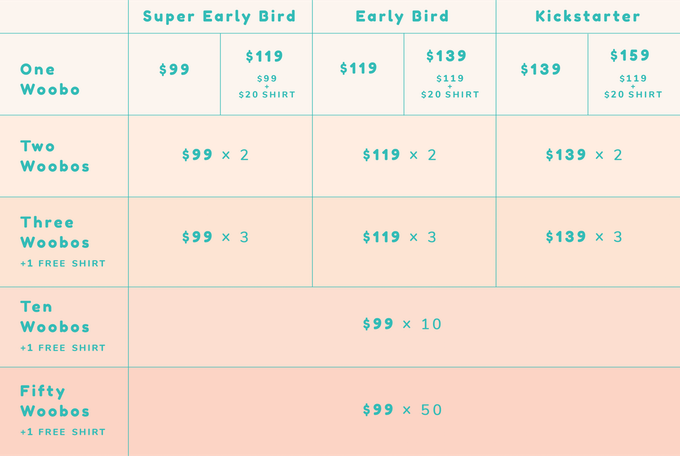
Task: Click the Kickstarter one-Woobo $139 price
Action: (x=541, y=70)
